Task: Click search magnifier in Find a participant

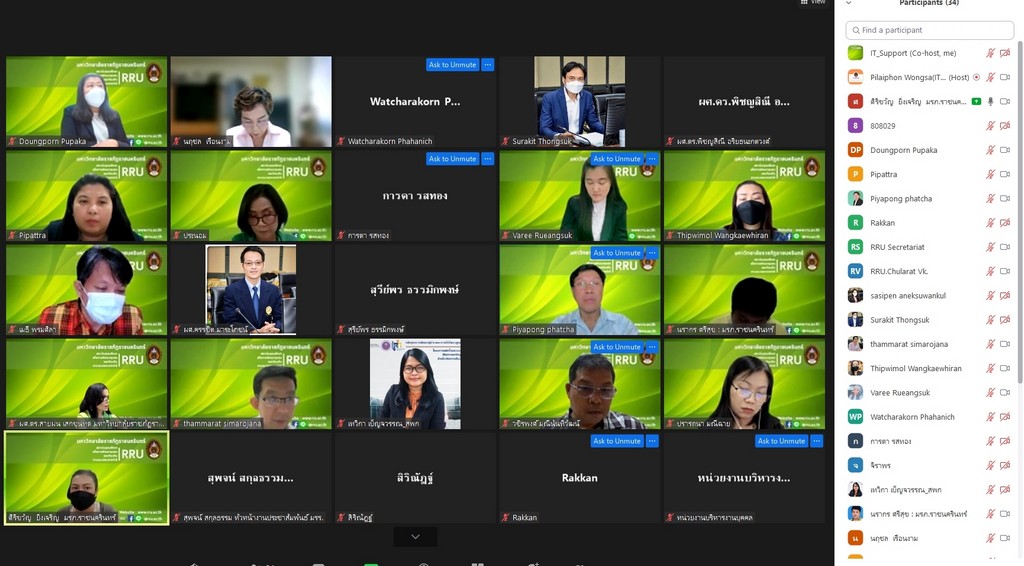Action: (x=856, y=30)
